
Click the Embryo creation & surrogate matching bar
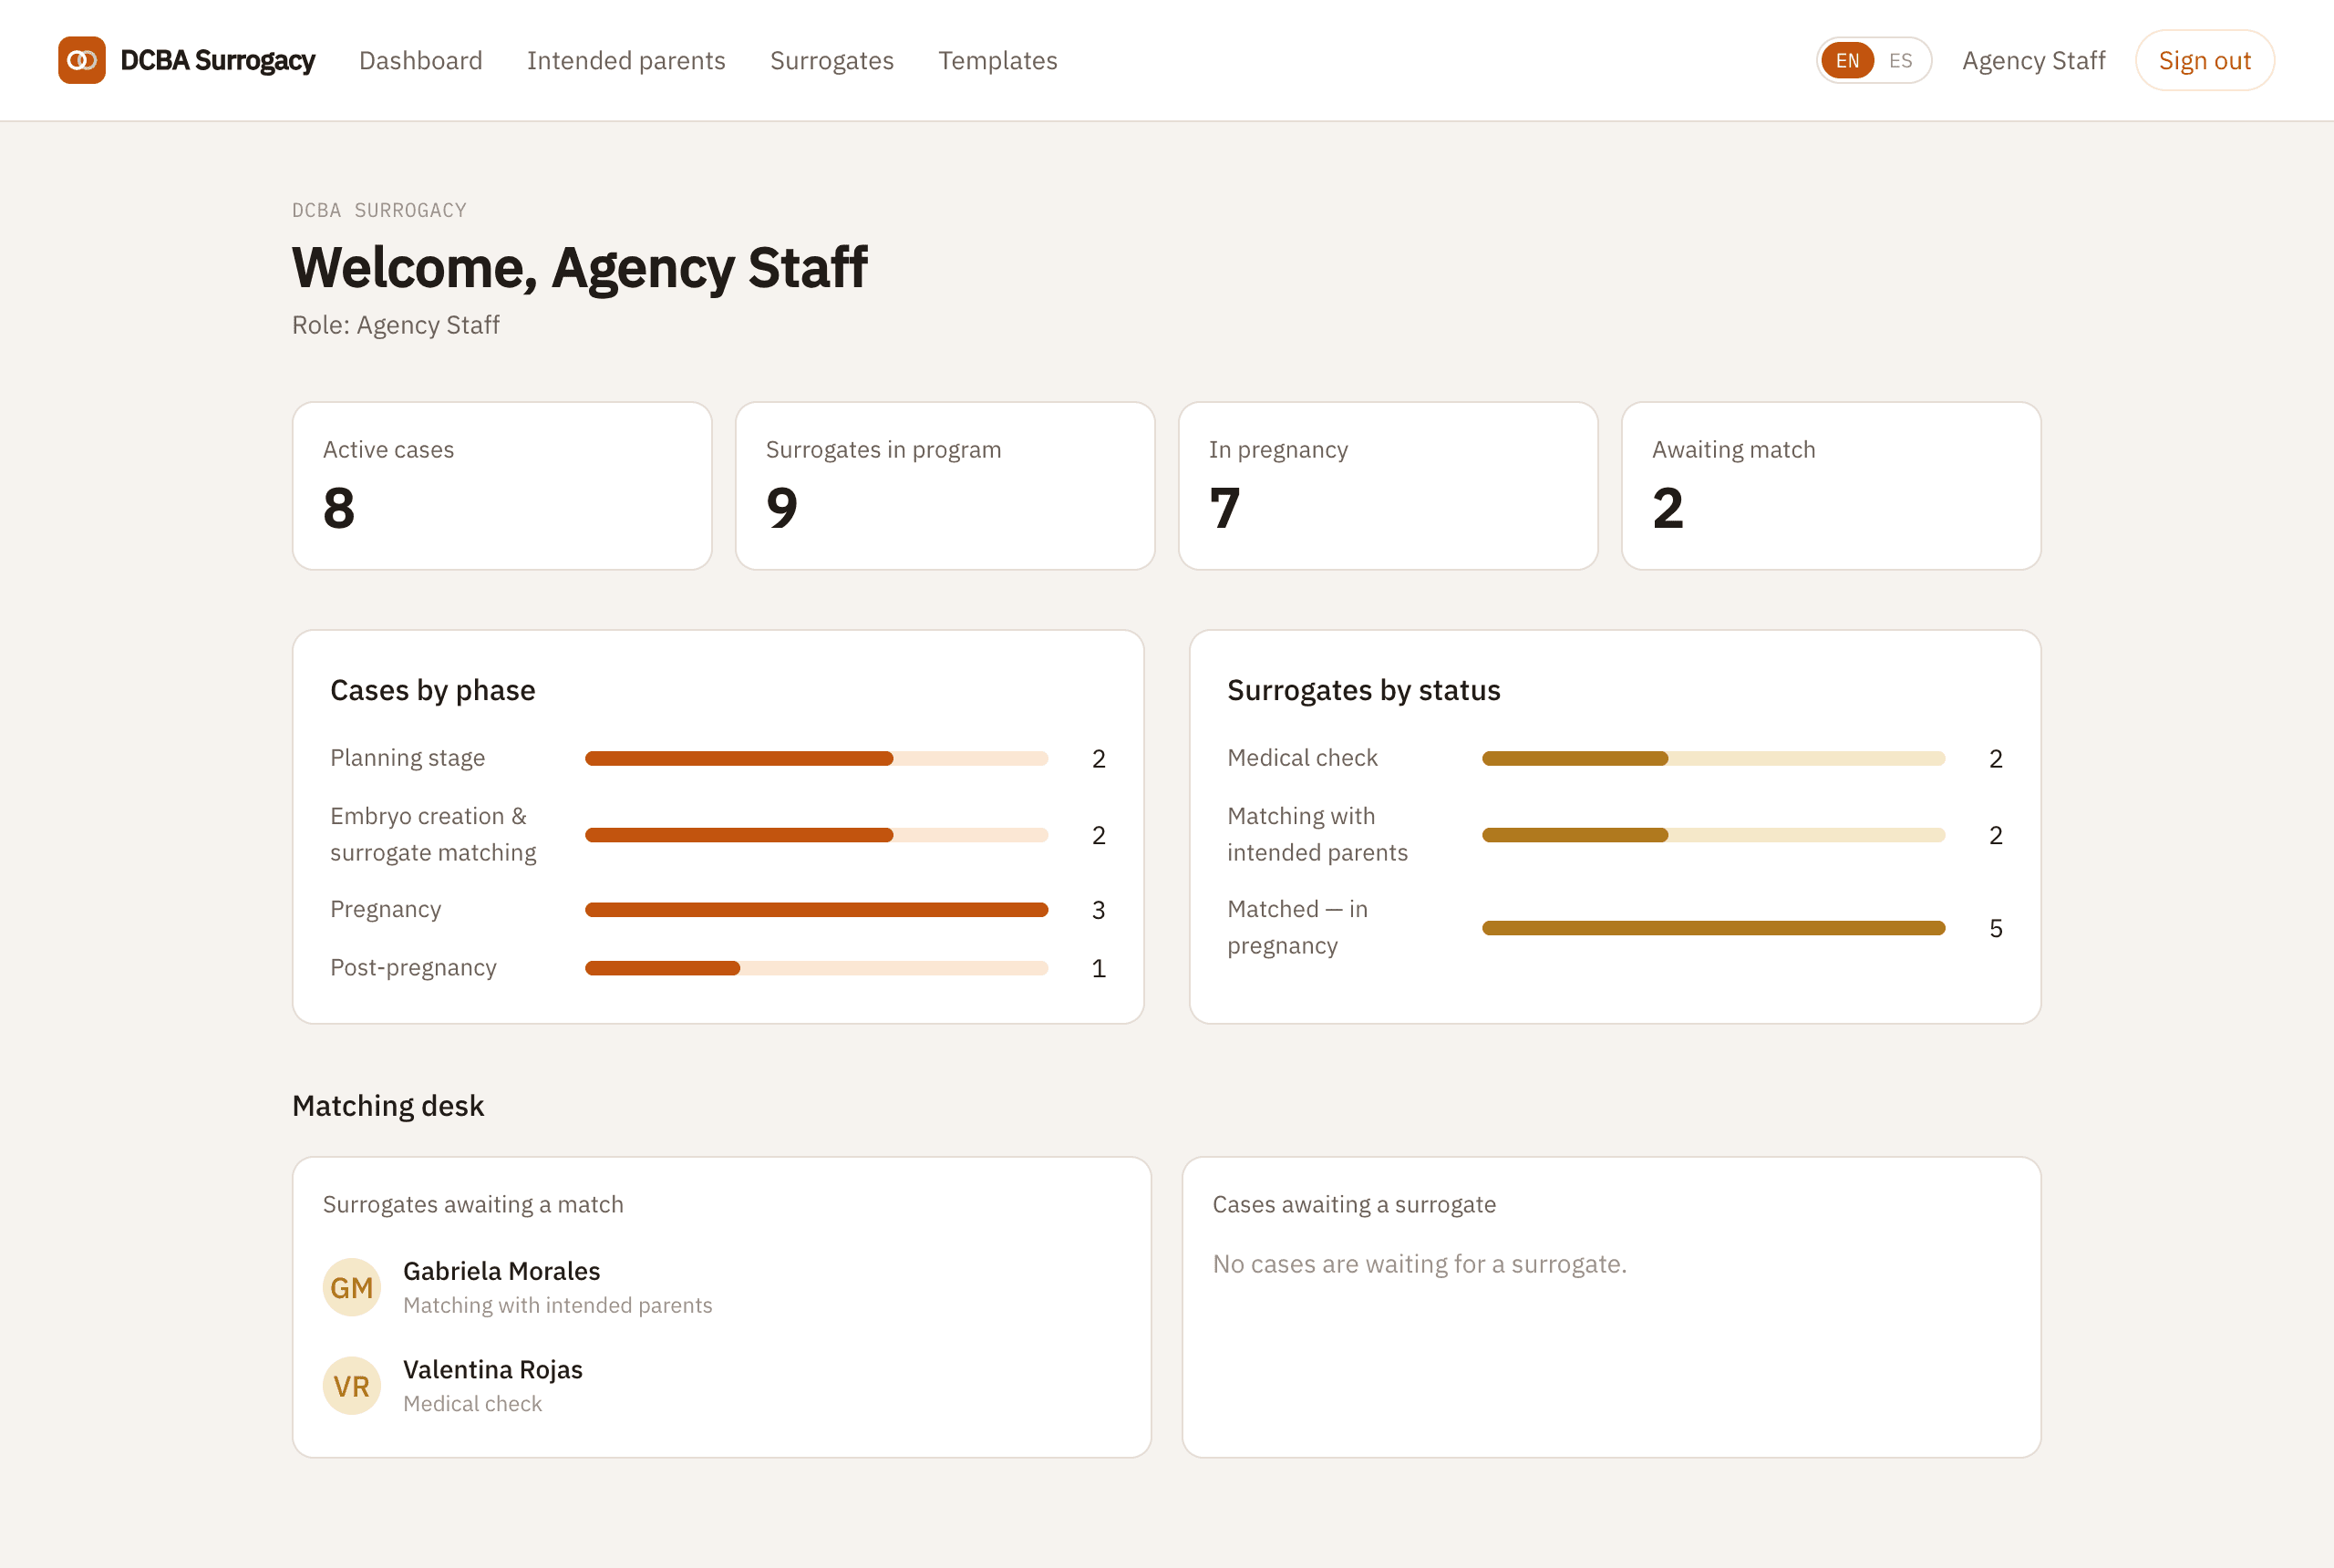coord(816,835)
